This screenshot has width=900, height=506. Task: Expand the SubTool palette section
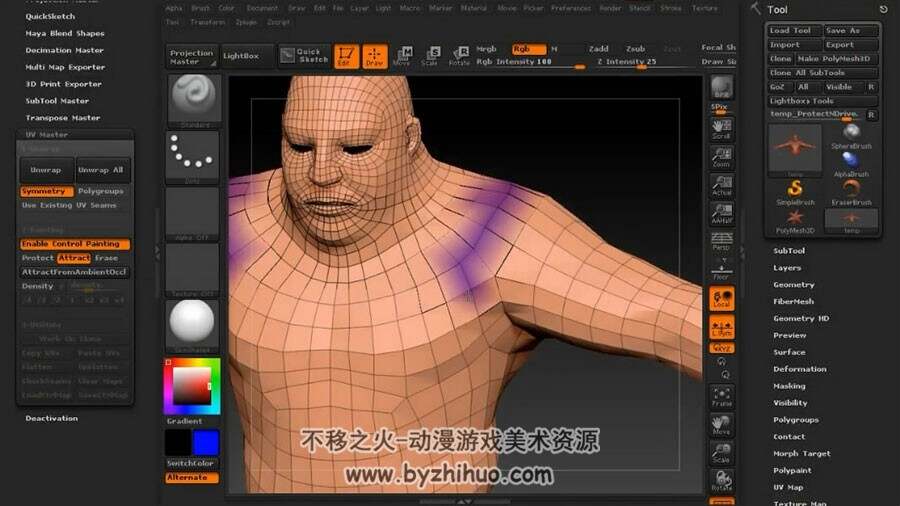click(789, 251)
